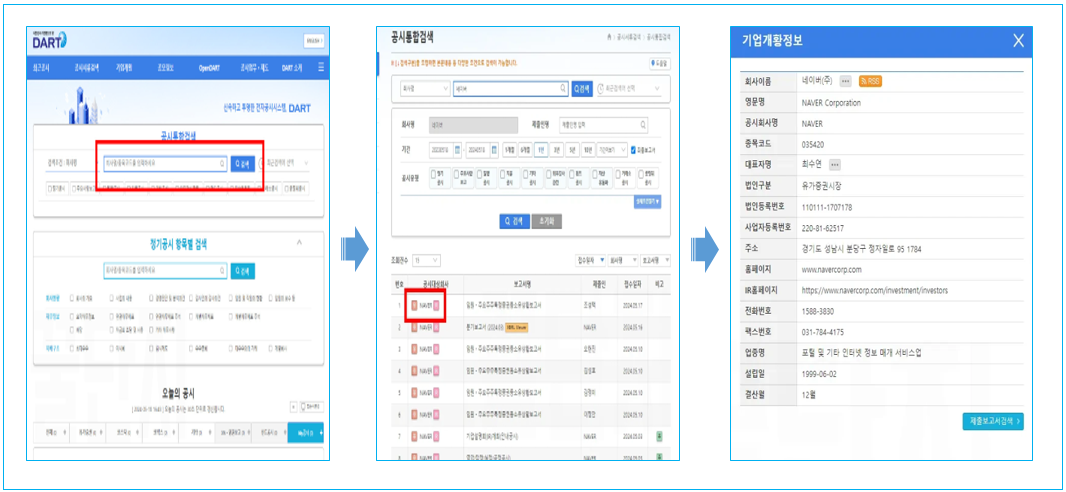1066x492 pixels.
Task: Focus the 공시통합검색 company name field on home
Action: tap(165, 164)
